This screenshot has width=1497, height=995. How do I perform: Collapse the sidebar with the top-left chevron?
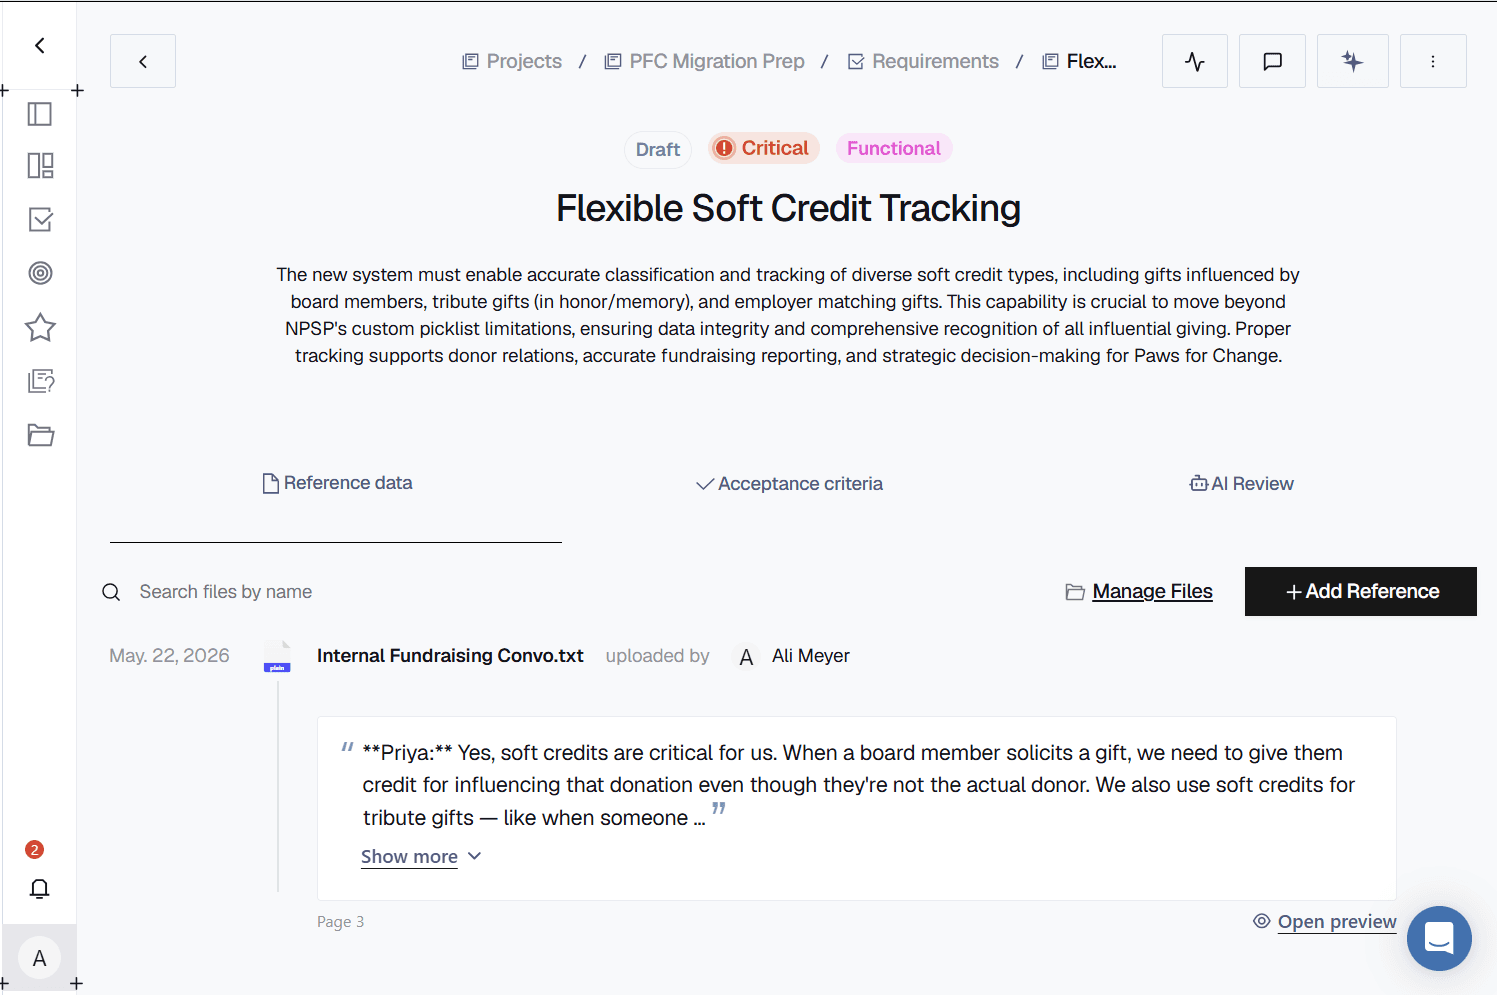[40, 45]
